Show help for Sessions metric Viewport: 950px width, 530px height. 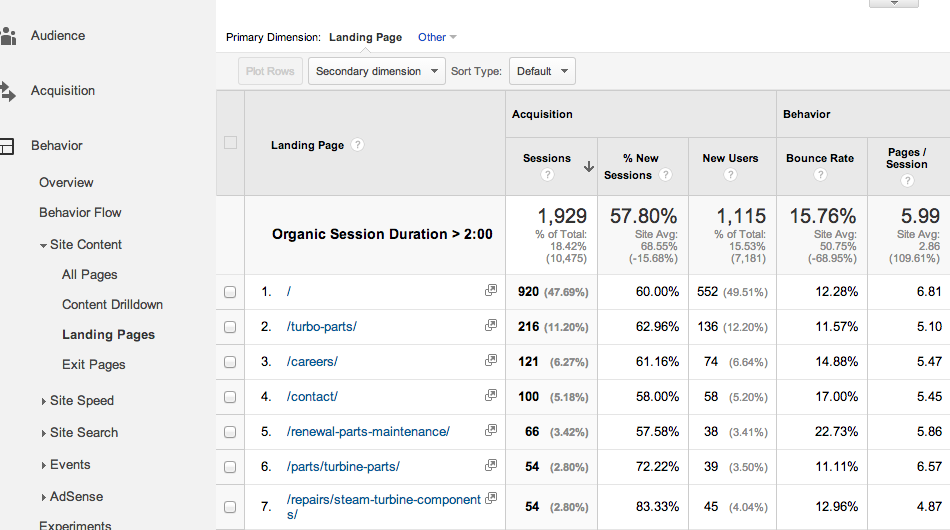click(x=547, y=175)
